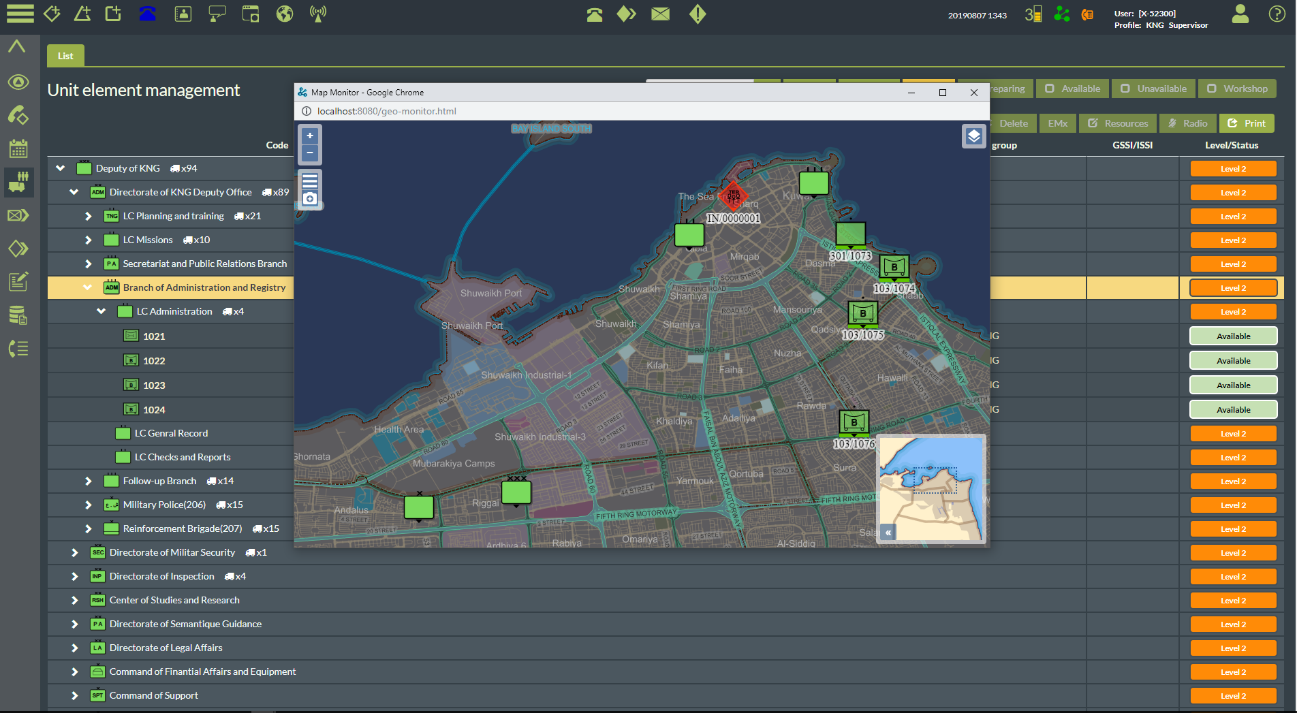Click the Resources button
Image resolution: width=1297 pixels, height=713 pixels.
pos(1118,124)
